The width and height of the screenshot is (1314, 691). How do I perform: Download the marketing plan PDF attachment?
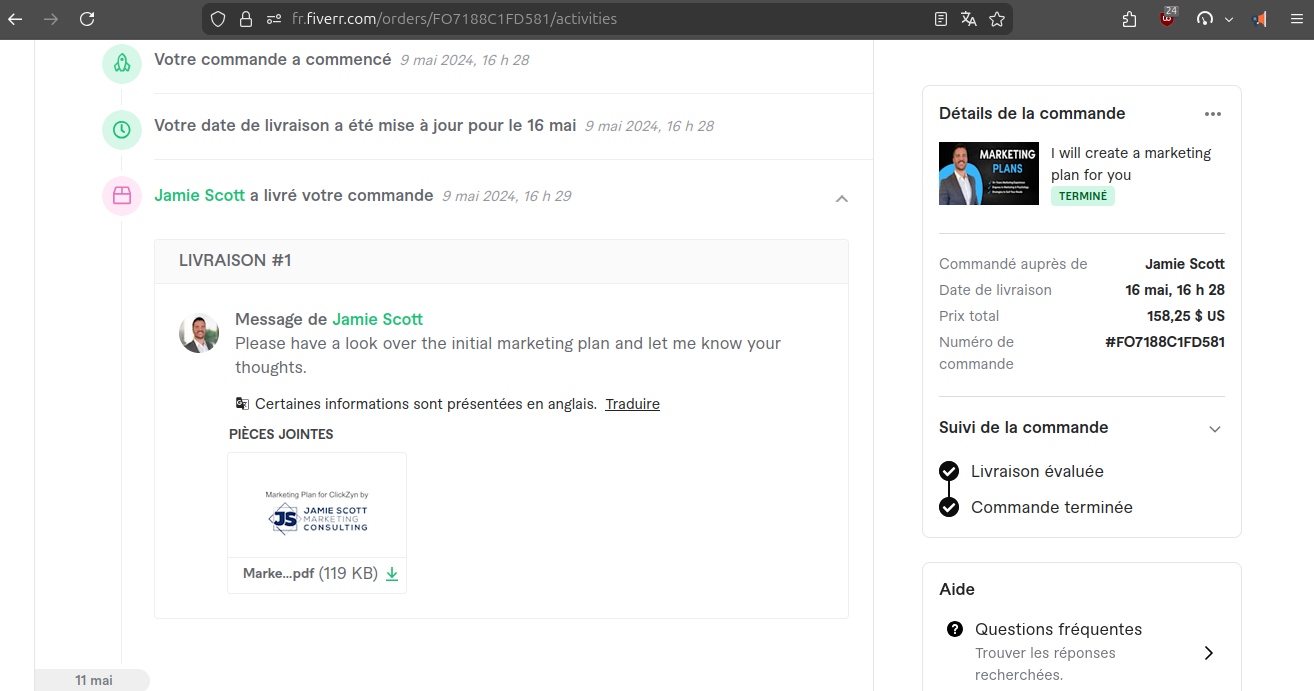tap(392, 574)
